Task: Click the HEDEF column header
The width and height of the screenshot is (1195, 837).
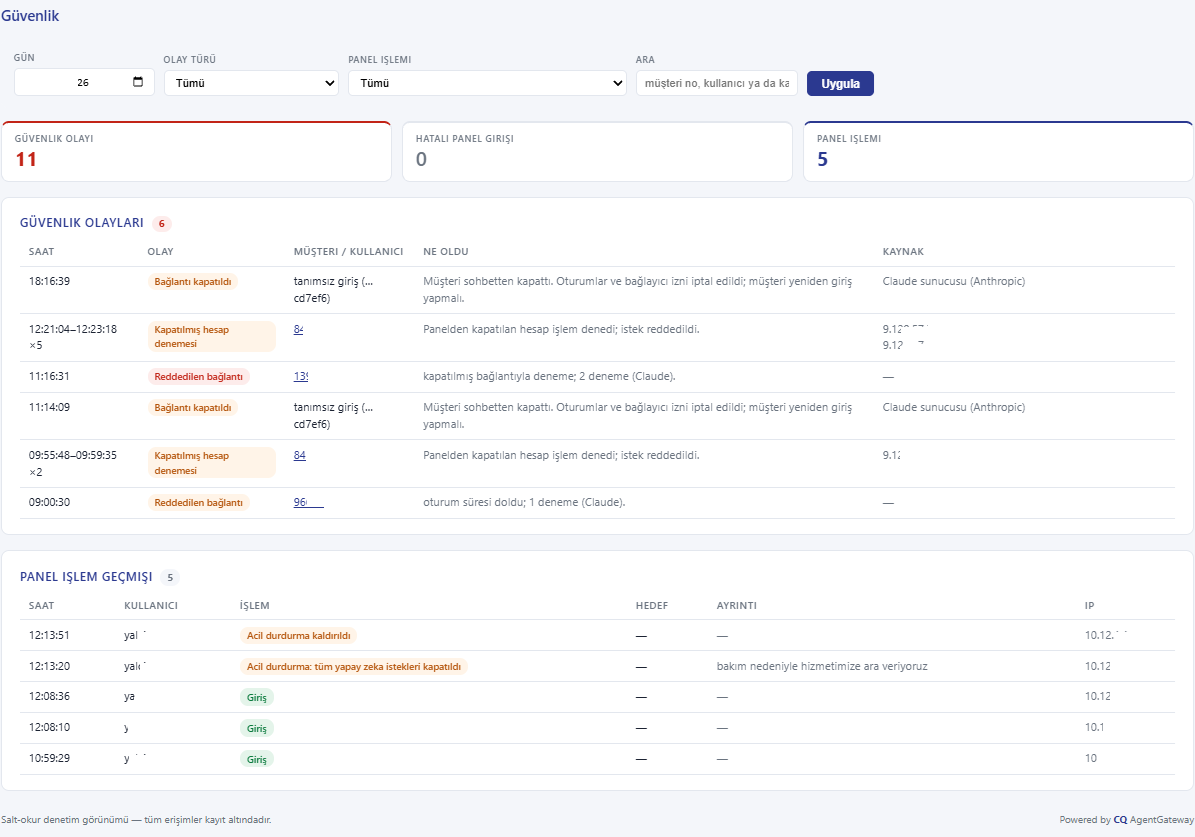Action: [652, 606]
